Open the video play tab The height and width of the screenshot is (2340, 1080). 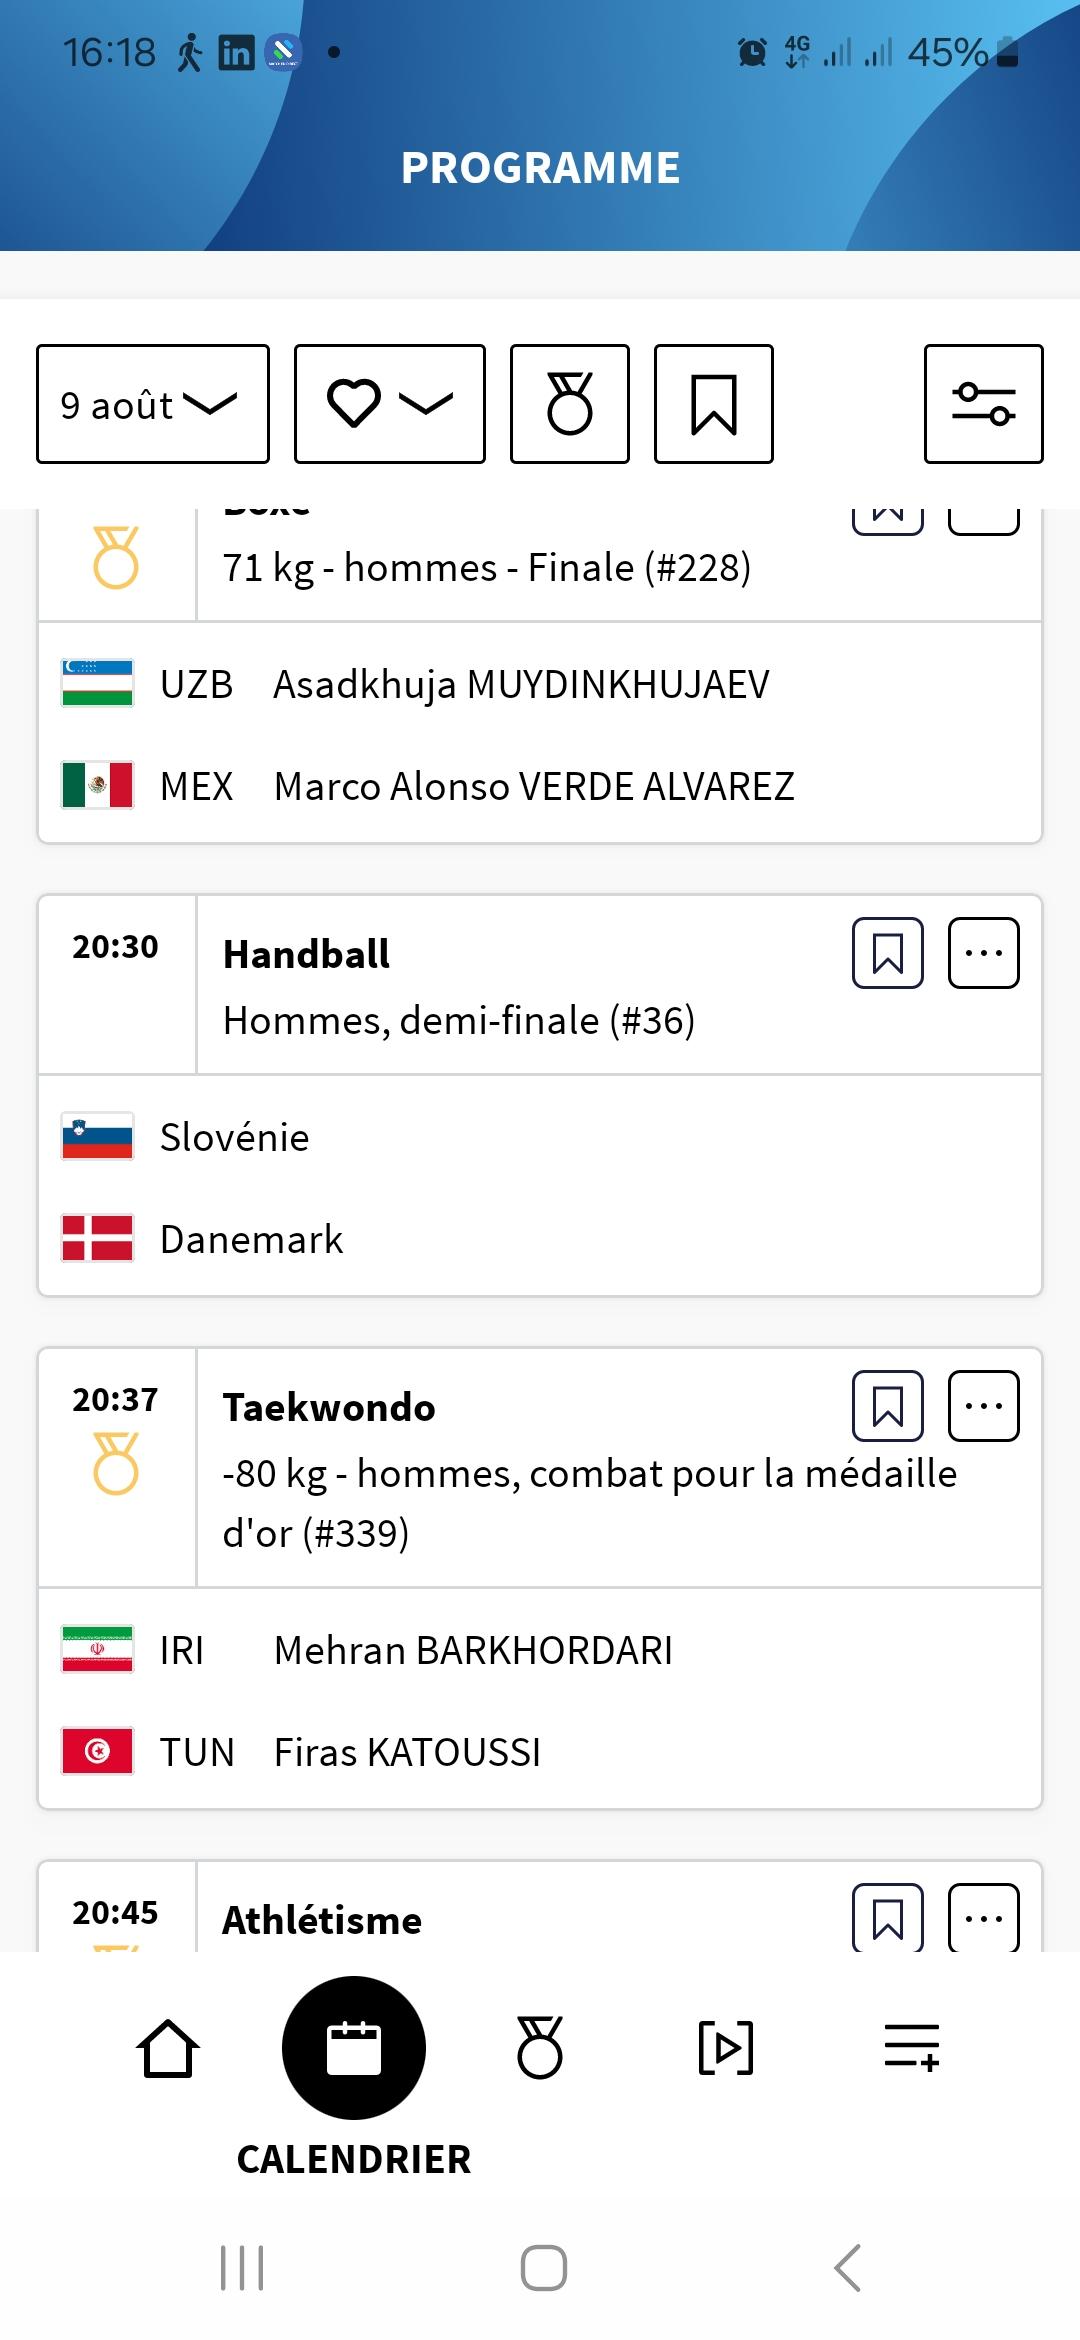(x=726, y=2048)
